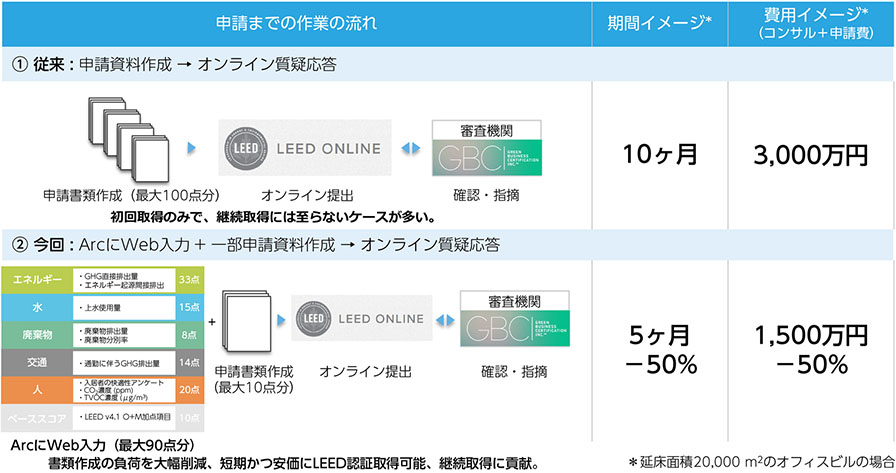Click the GBCI logo in the Arc flow
This screenshot has width=896, height=473.
click(x=514, y=319)
